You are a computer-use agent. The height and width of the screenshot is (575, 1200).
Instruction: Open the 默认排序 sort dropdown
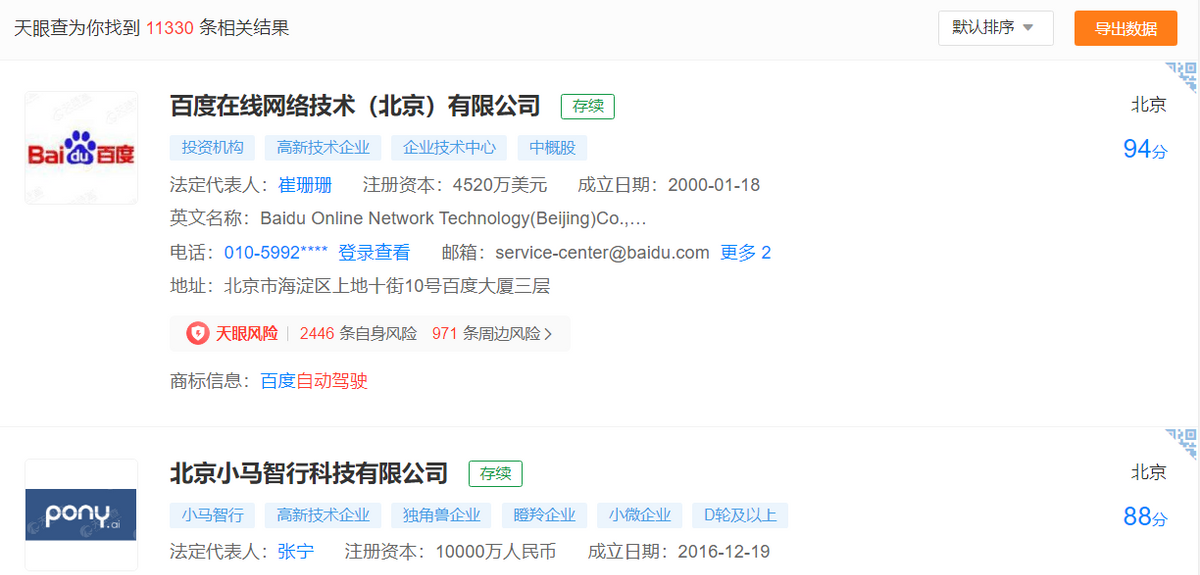(994, 28)
